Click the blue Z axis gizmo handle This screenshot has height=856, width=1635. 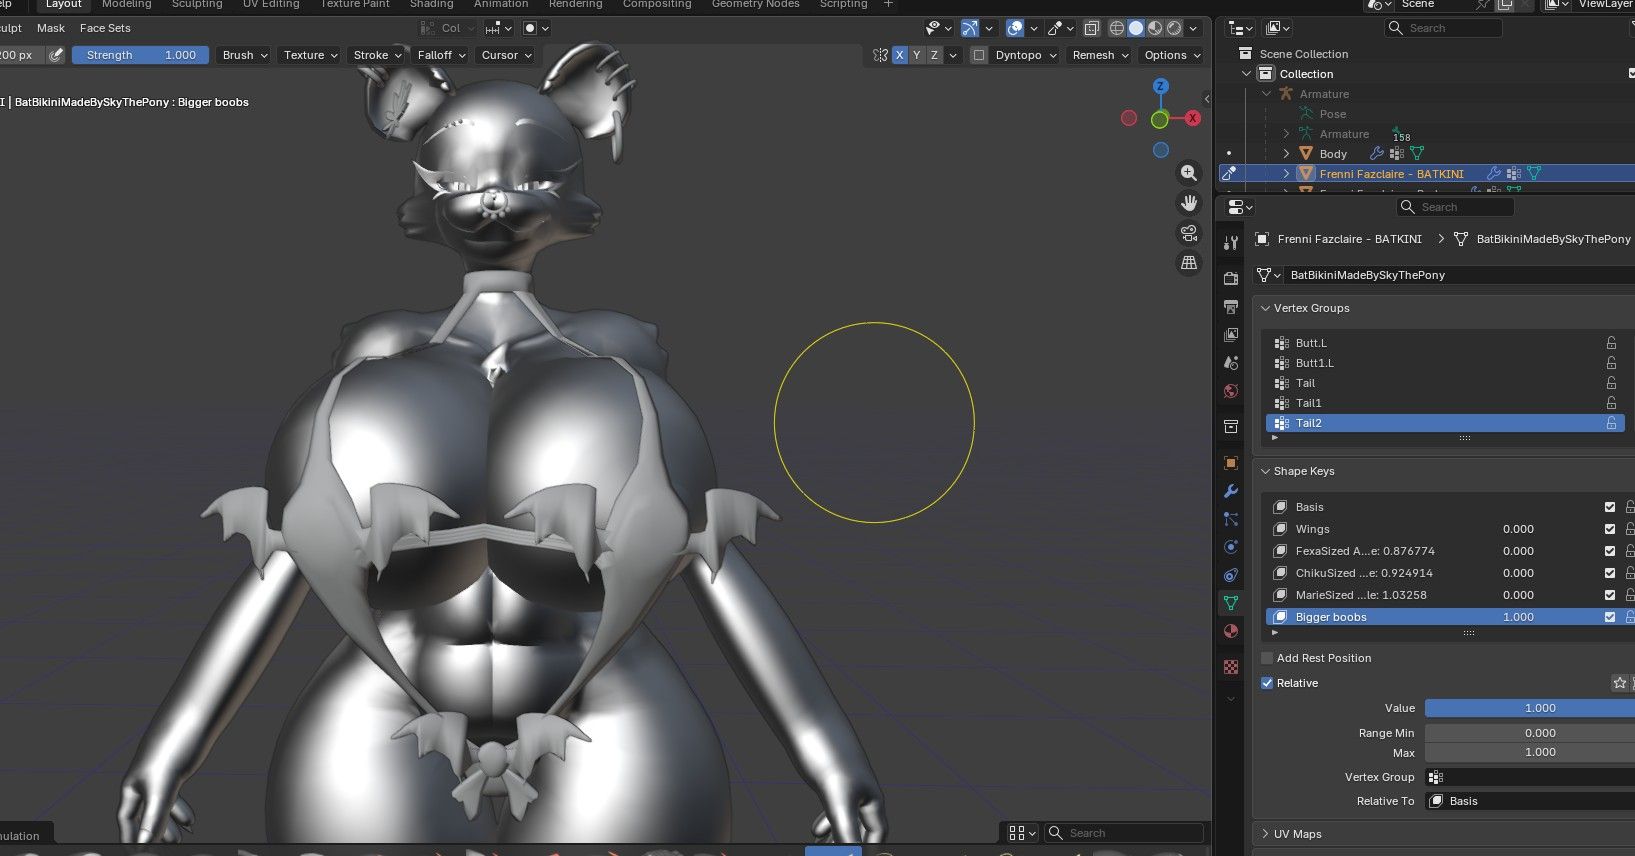(x=1160, y=87)
